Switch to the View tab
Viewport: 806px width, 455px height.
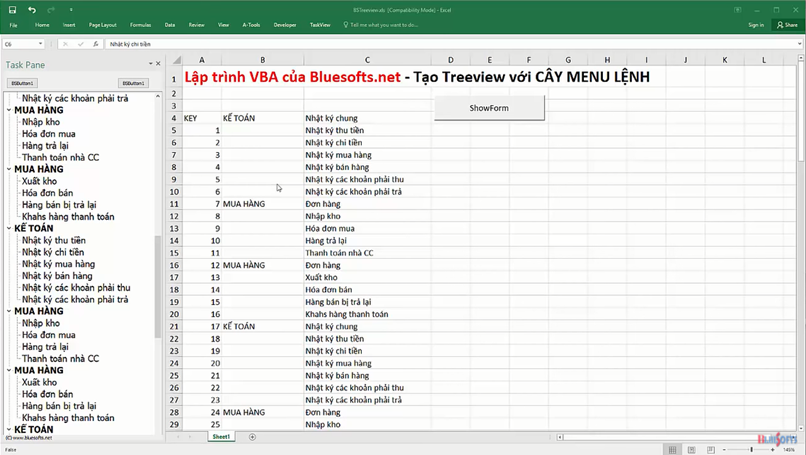[x=223, y=25]
